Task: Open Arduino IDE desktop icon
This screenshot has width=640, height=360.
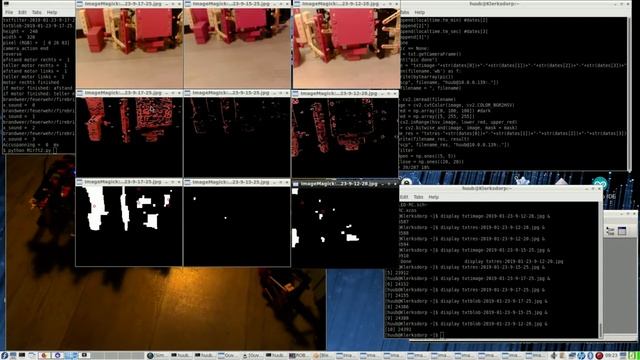Action: pyautogui.click(x=600, y=183)
